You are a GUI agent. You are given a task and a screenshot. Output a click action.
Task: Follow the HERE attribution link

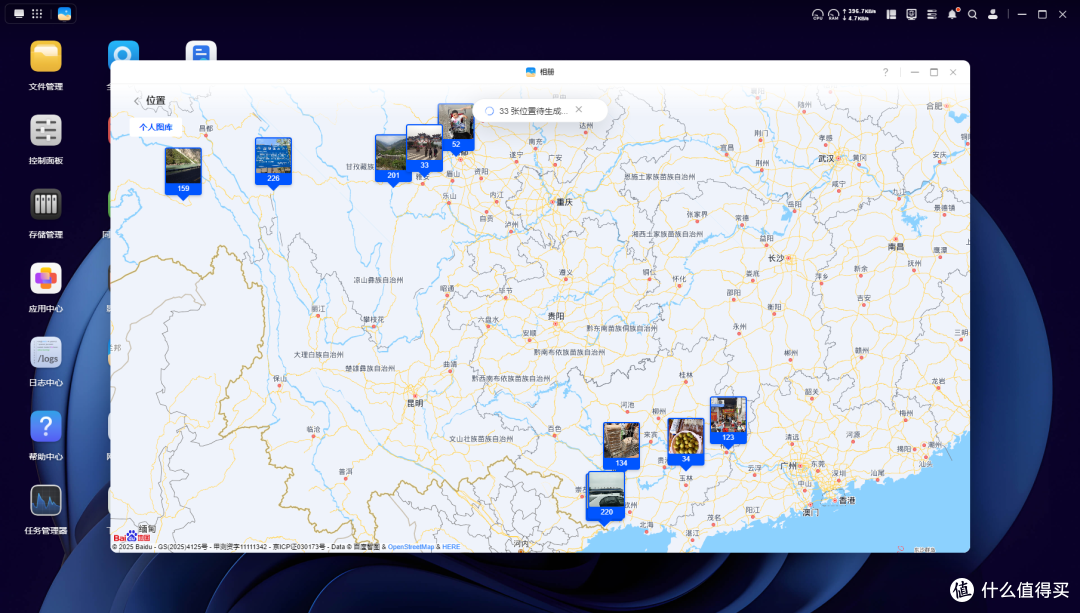(x=451, y=547)
